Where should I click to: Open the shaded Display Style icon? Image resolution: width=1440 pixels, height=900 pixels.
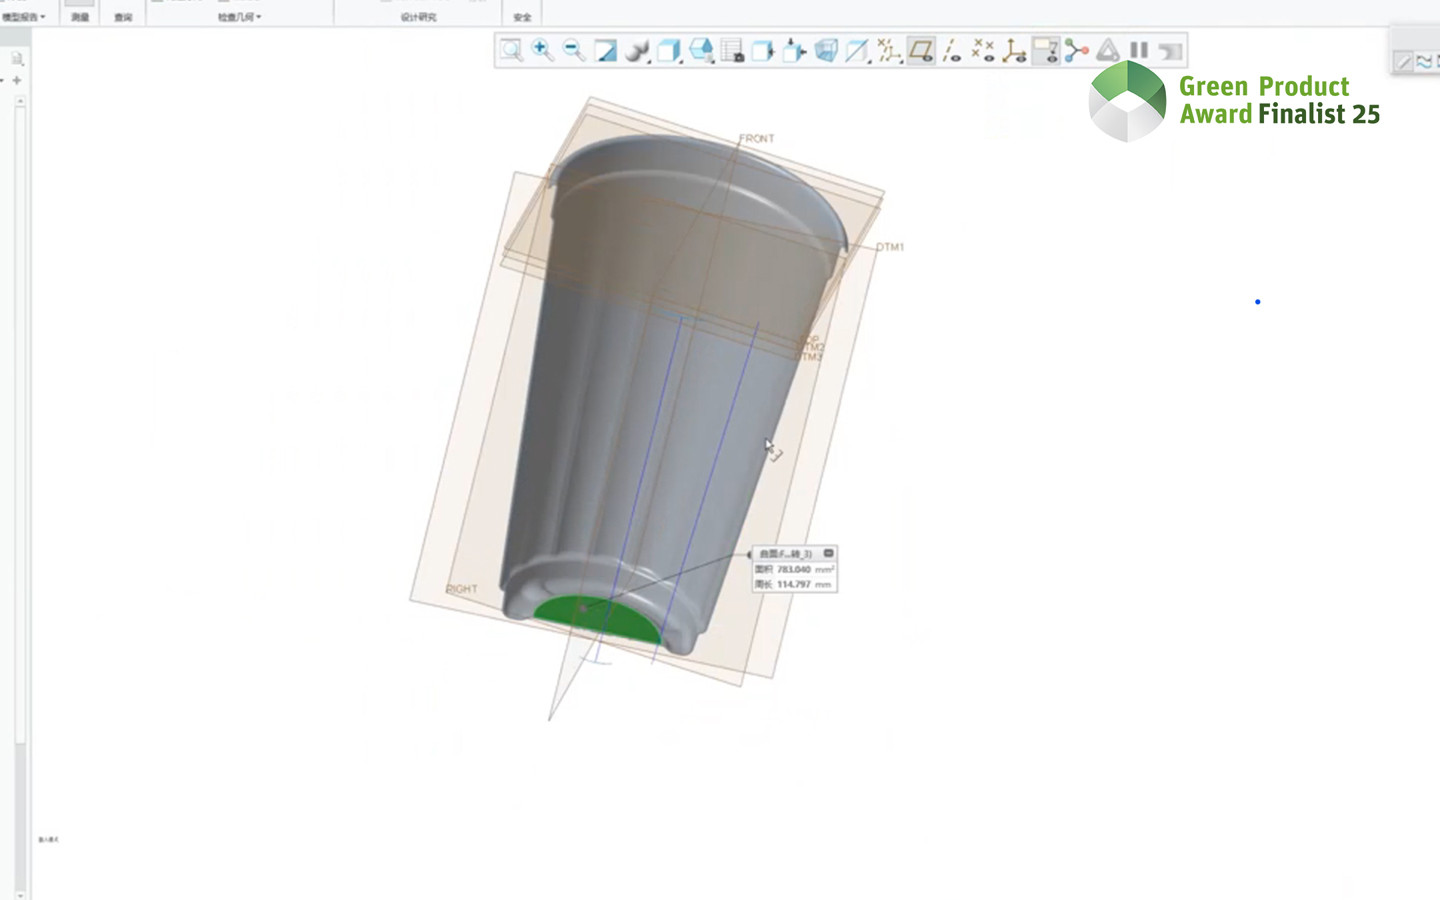(x=667, y=50)
